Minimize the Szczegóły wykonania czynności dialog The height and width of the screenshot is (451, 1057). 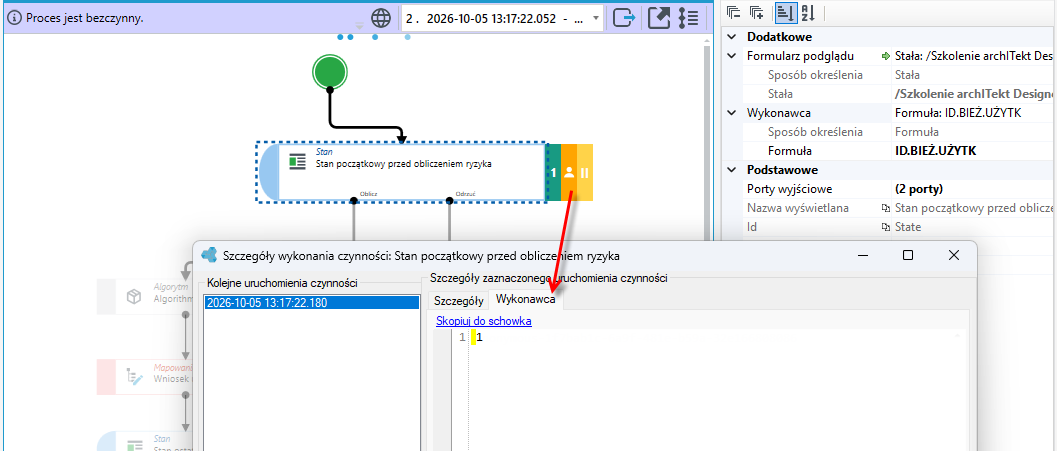[x=863, y=255]
